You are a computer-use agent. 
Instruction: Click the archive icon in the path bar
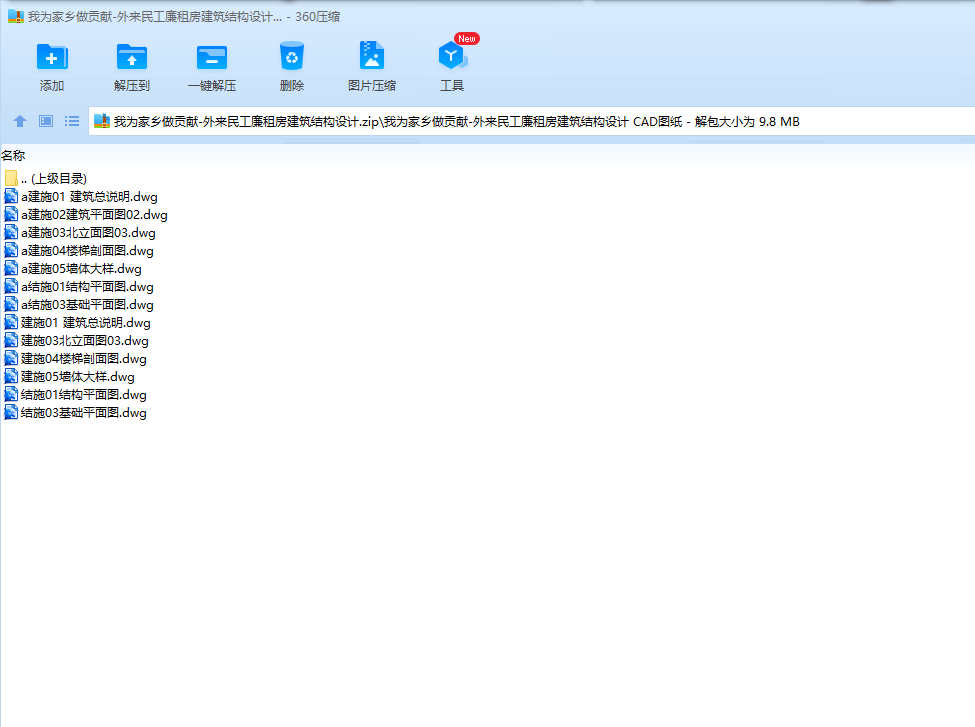click(102, 121)
